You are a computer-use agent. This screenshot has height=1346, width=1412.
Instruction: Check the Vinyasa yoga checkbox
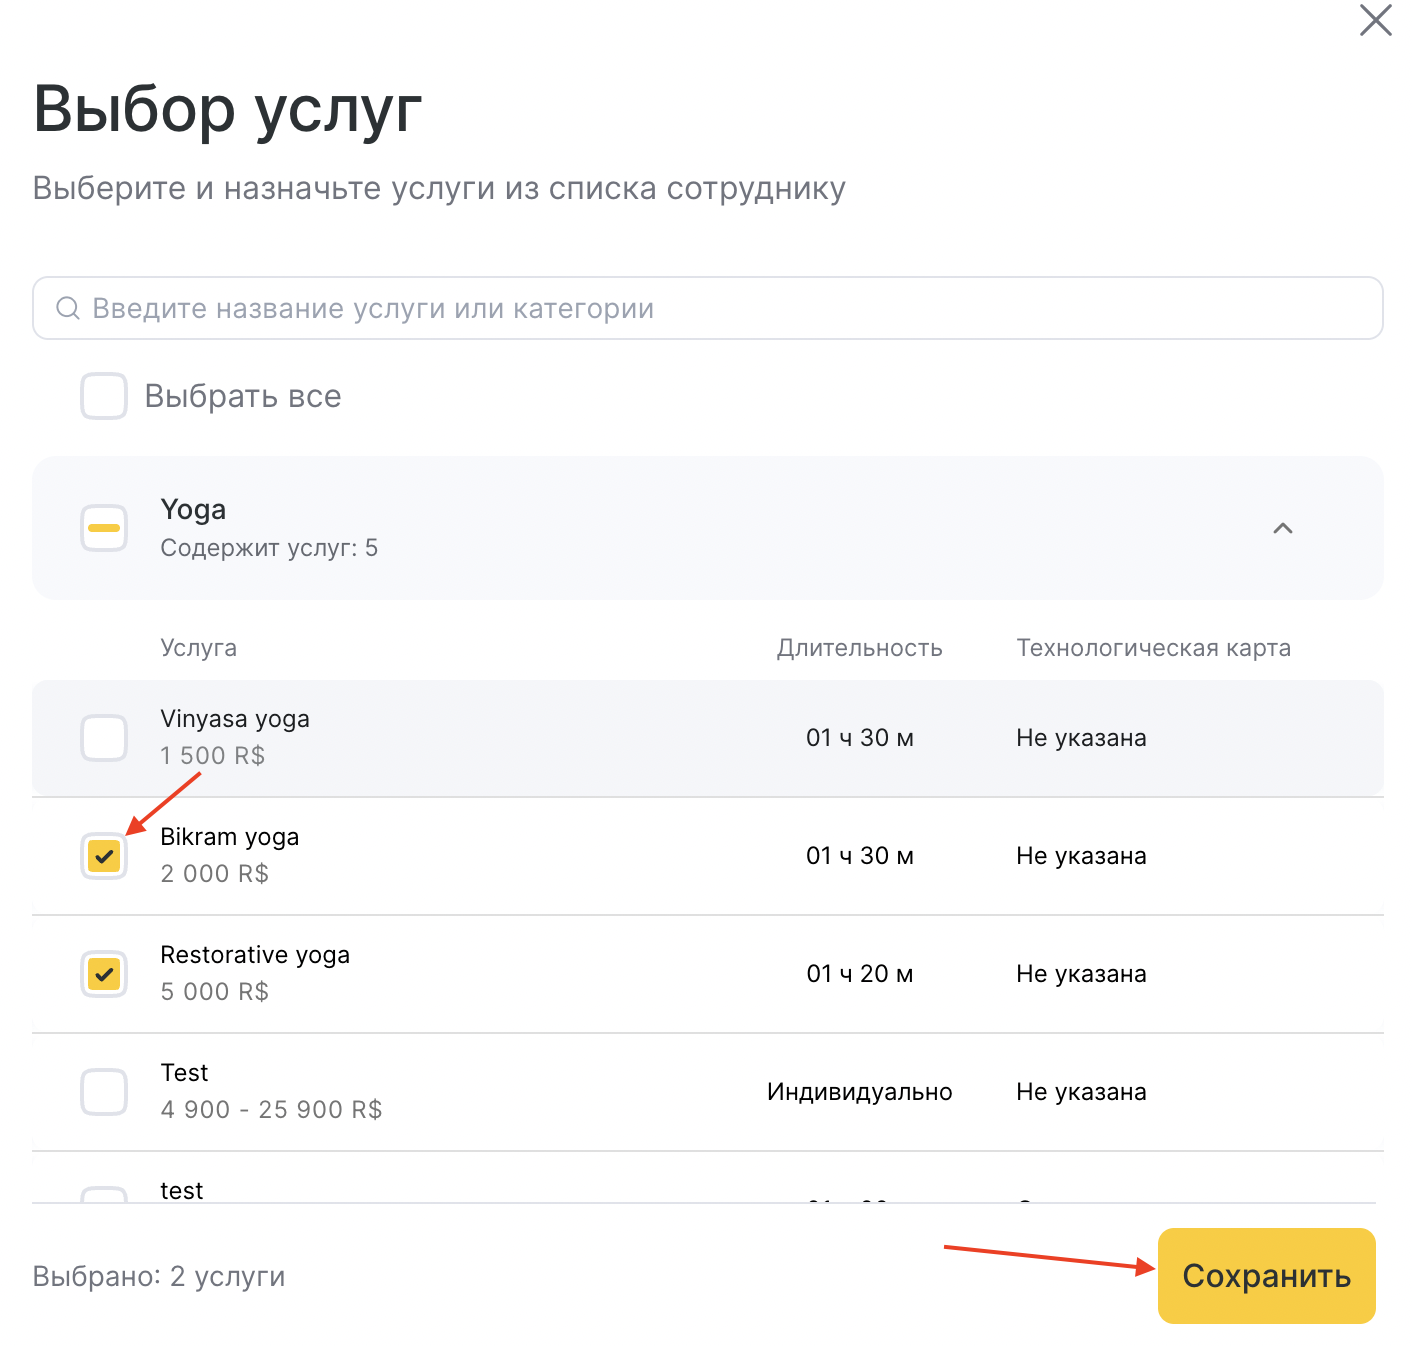click(x=104, y=738)
